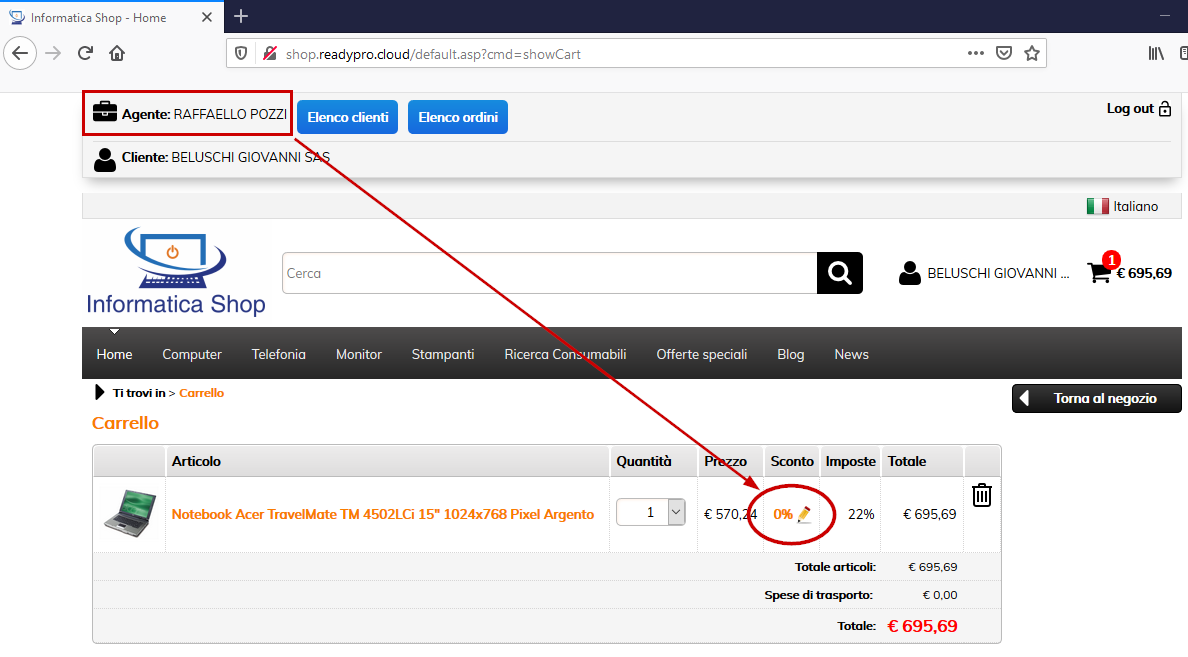Open the Computer category menu

pos(192,355)
